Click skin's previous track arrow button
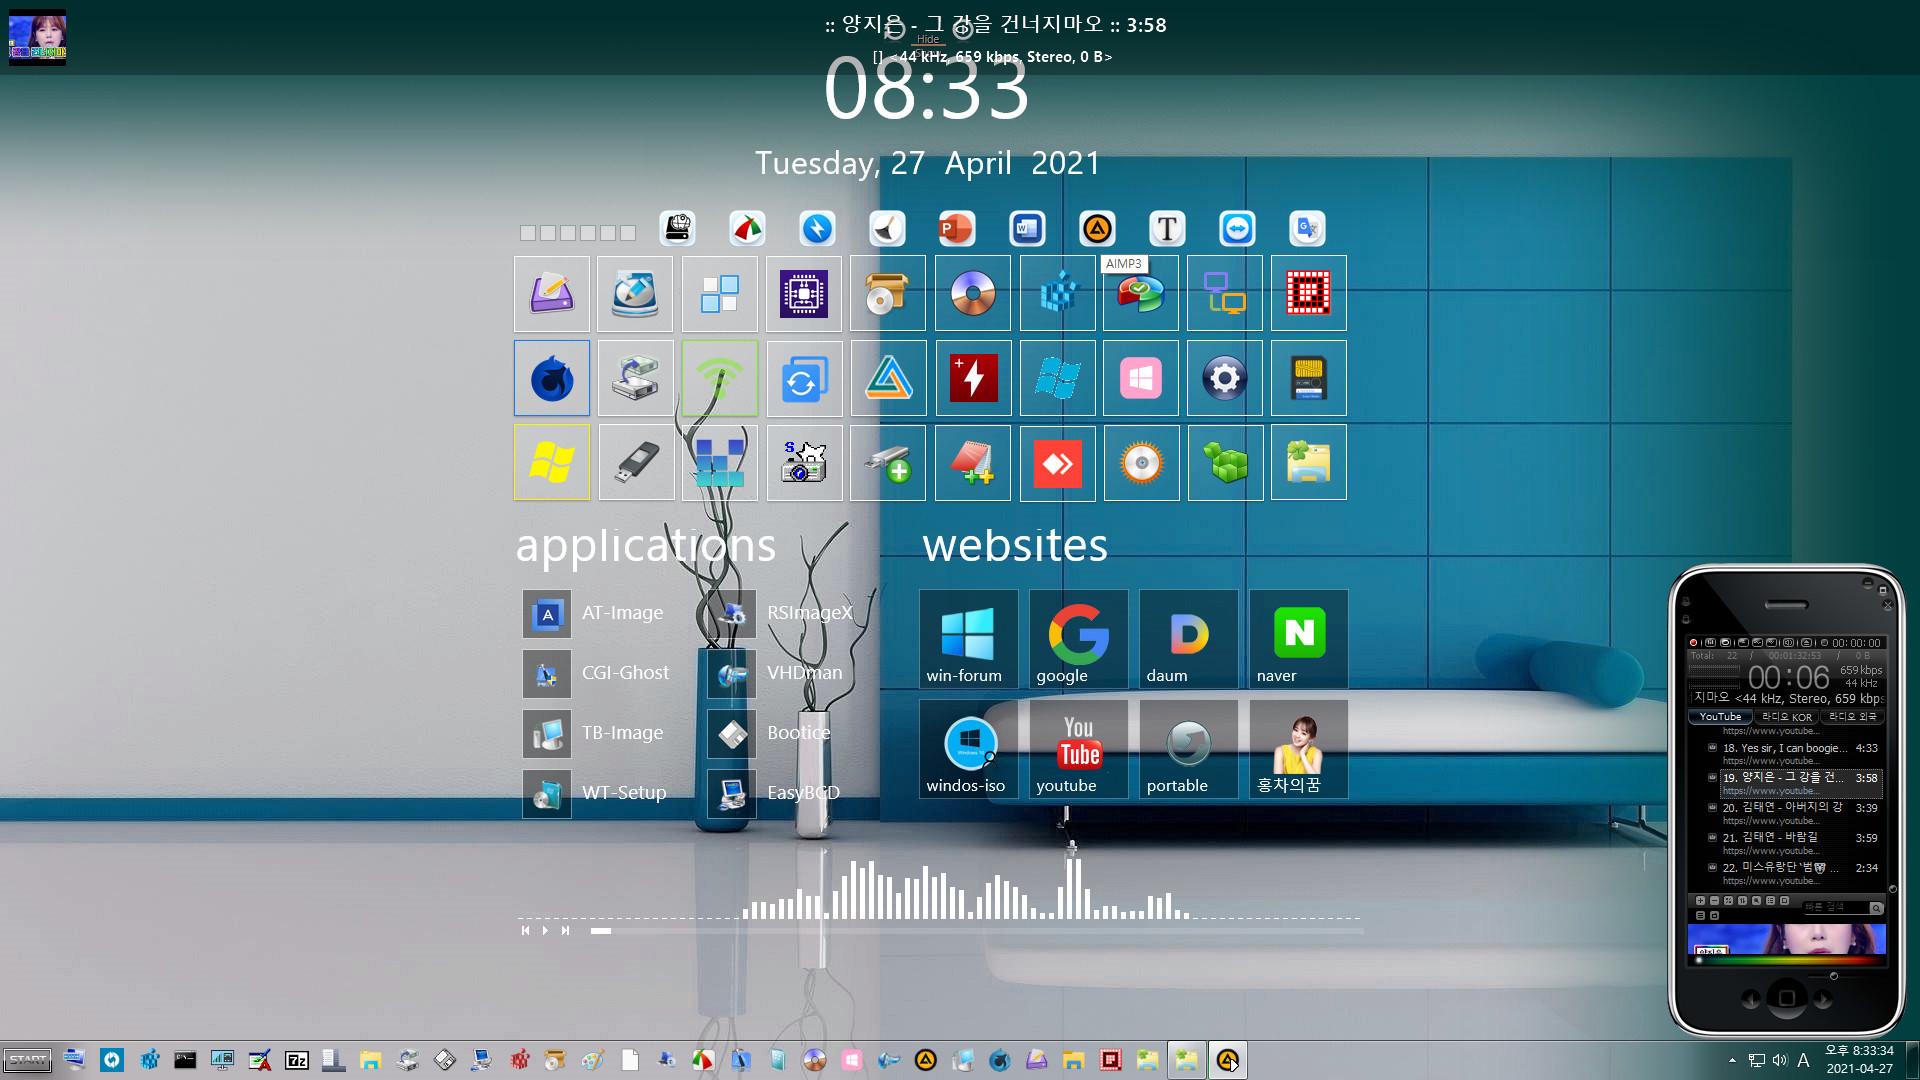The height and width of the screenshot is (1080, 1920). pyautogui.click(x=1751, y=999)
